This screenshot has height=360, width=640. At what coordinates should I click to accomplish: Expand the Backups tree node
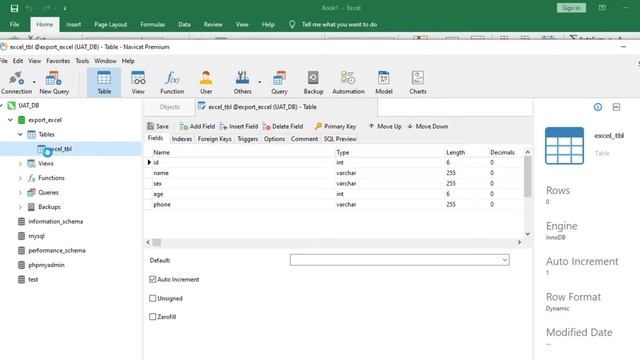tap(20, 207)
